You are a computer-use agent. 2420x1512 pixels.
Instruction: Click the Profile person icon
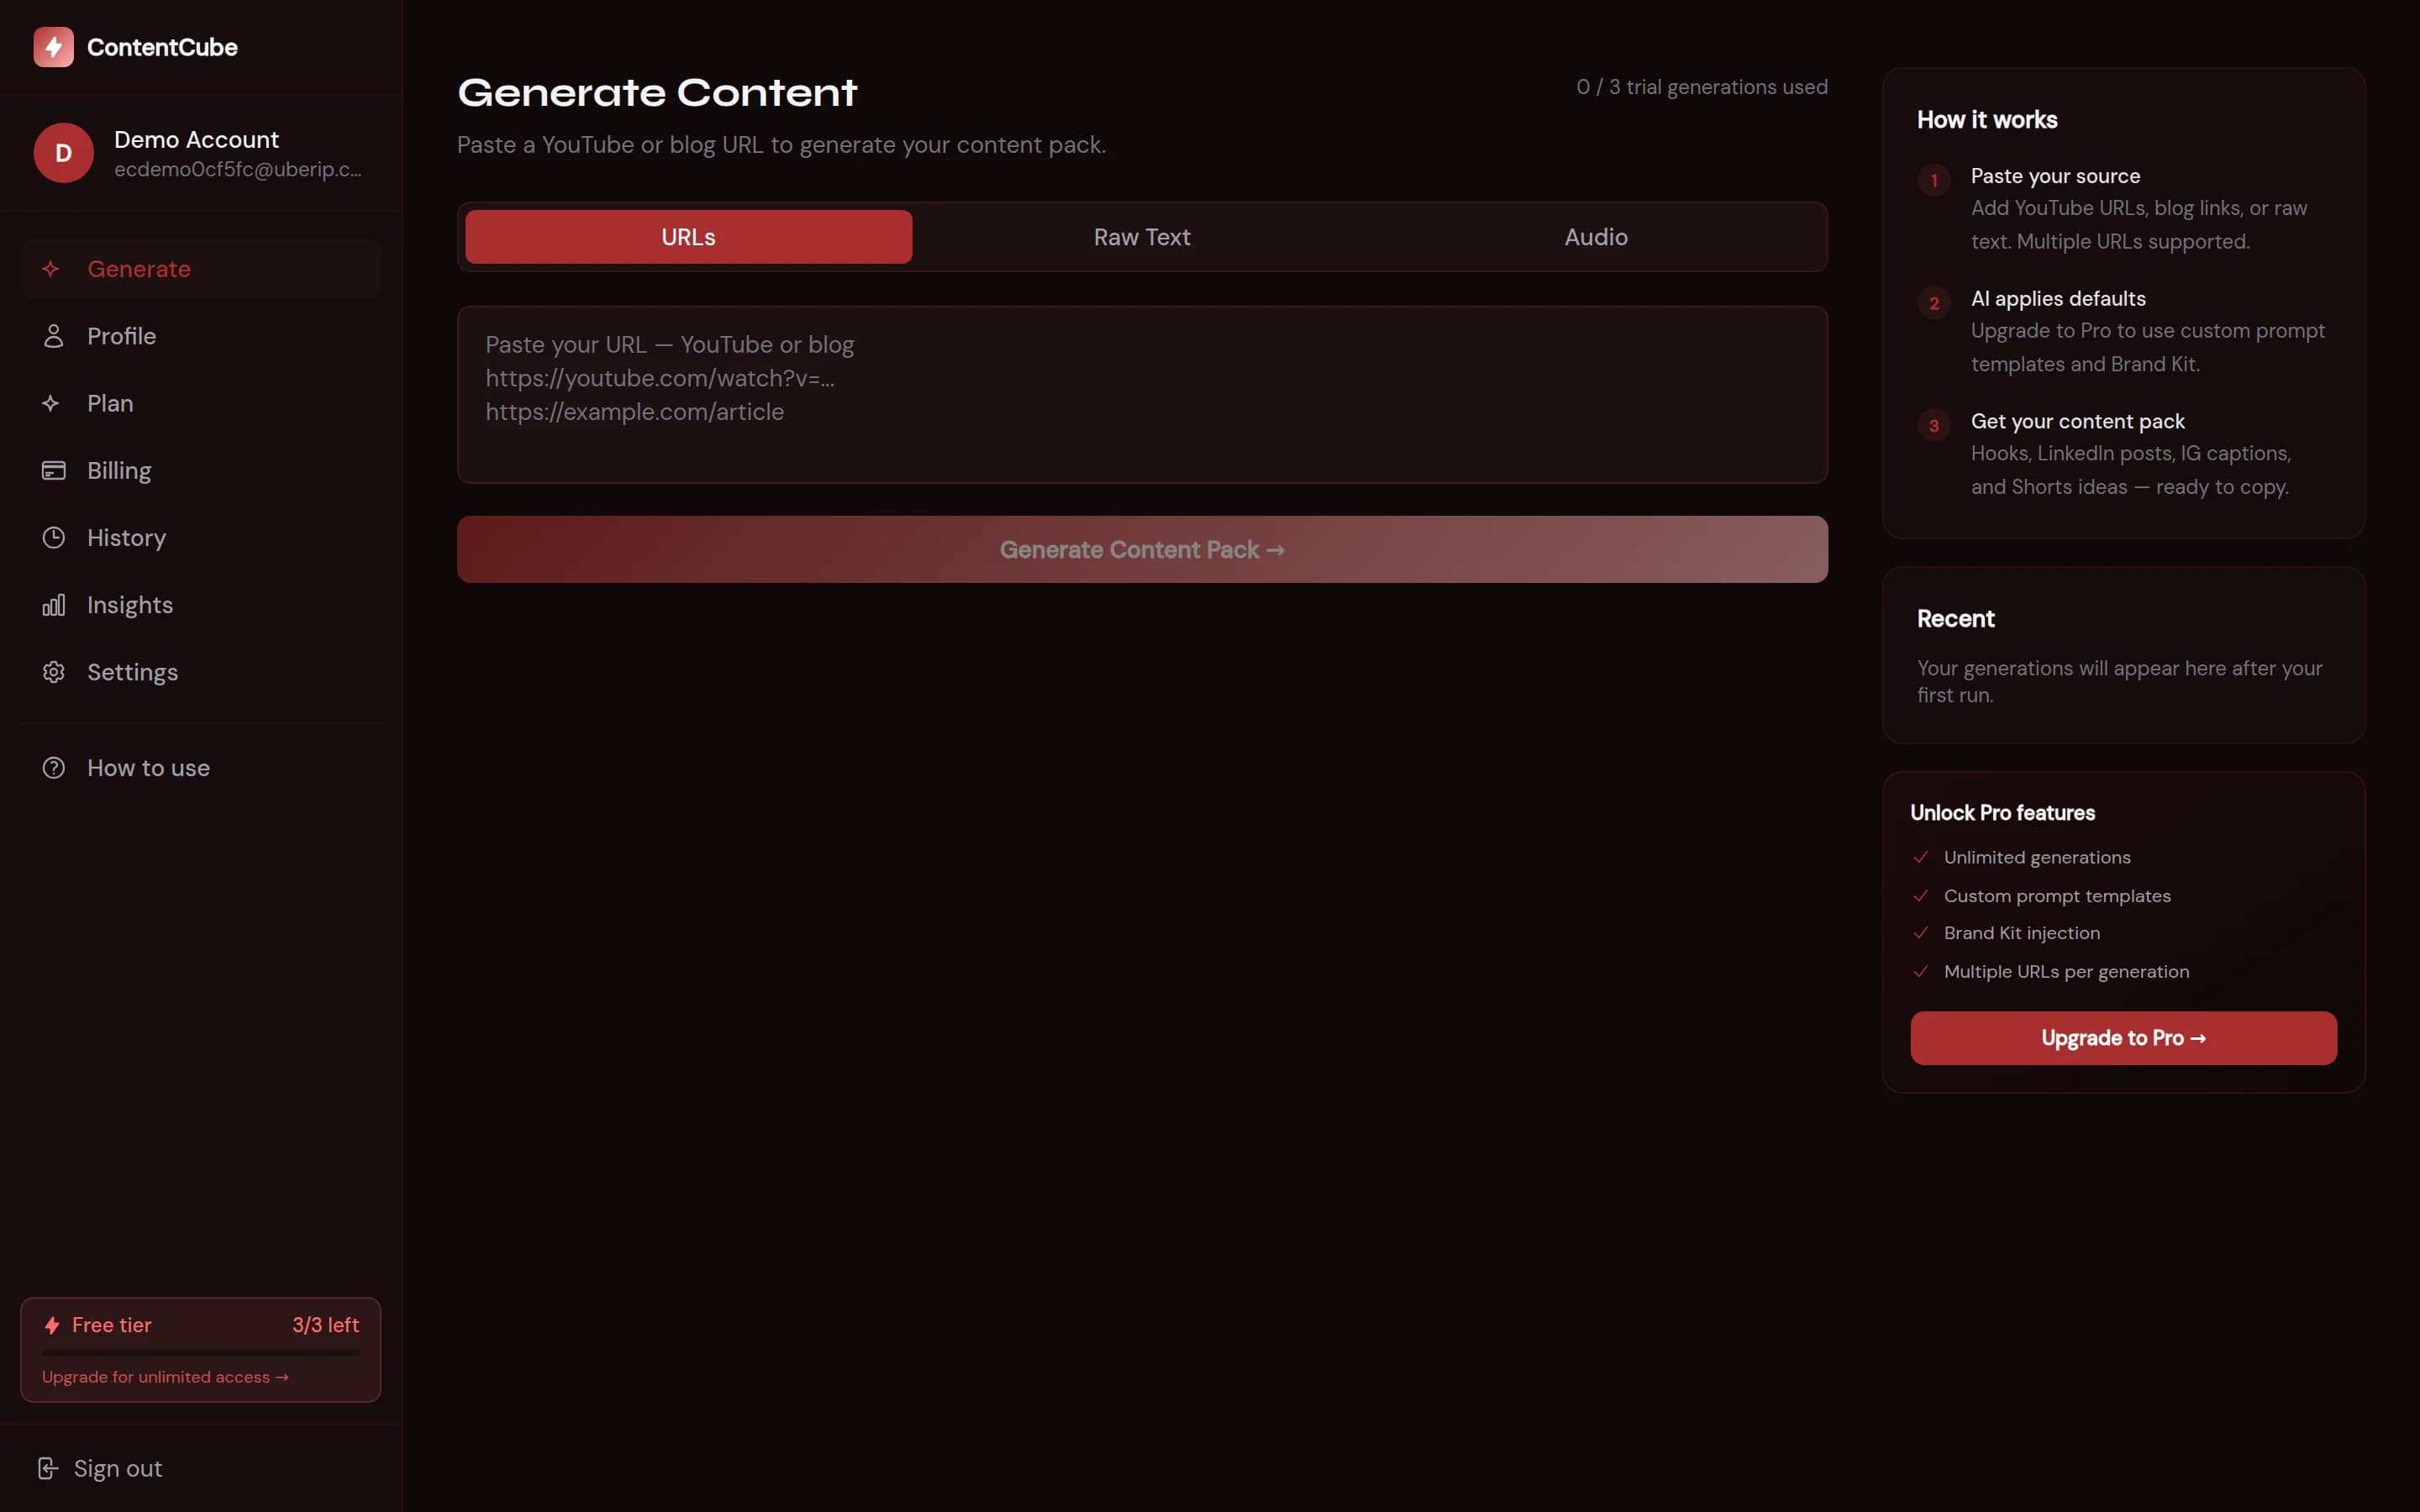tap(53, 336)
